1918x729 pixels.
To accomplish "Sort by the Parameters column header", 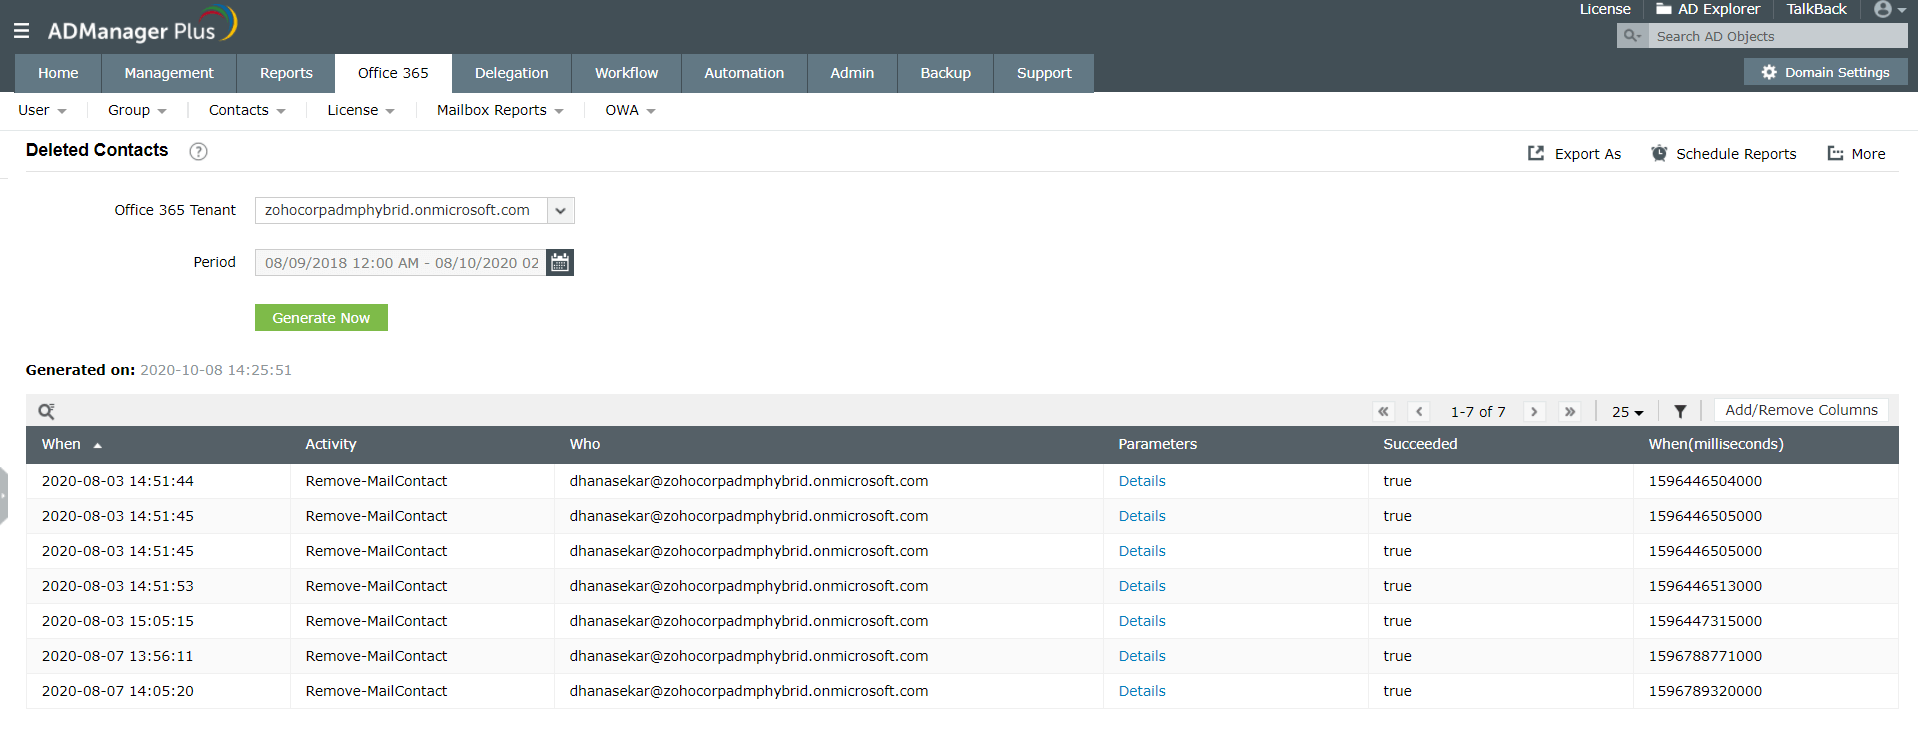I will (1157, 444).
